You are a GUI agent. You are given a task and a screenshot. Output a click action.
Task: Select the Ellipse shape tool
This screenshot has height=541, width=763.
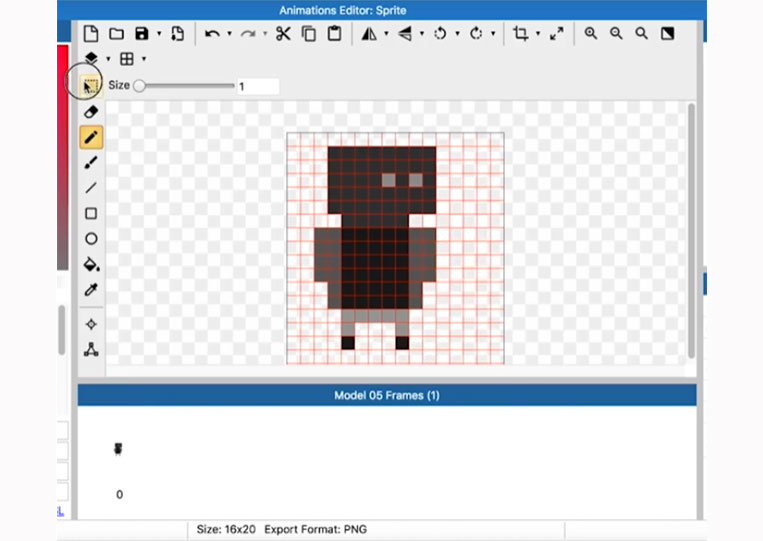coord(91,238)
